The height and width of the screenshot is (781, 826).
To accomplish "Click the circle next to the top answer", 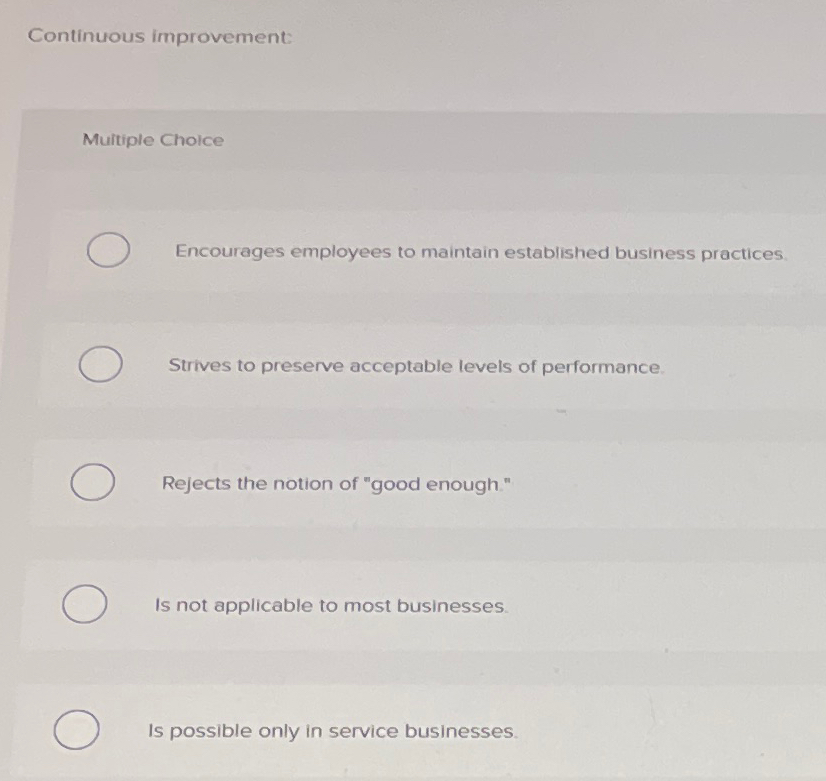I will [x=107, y=251].
